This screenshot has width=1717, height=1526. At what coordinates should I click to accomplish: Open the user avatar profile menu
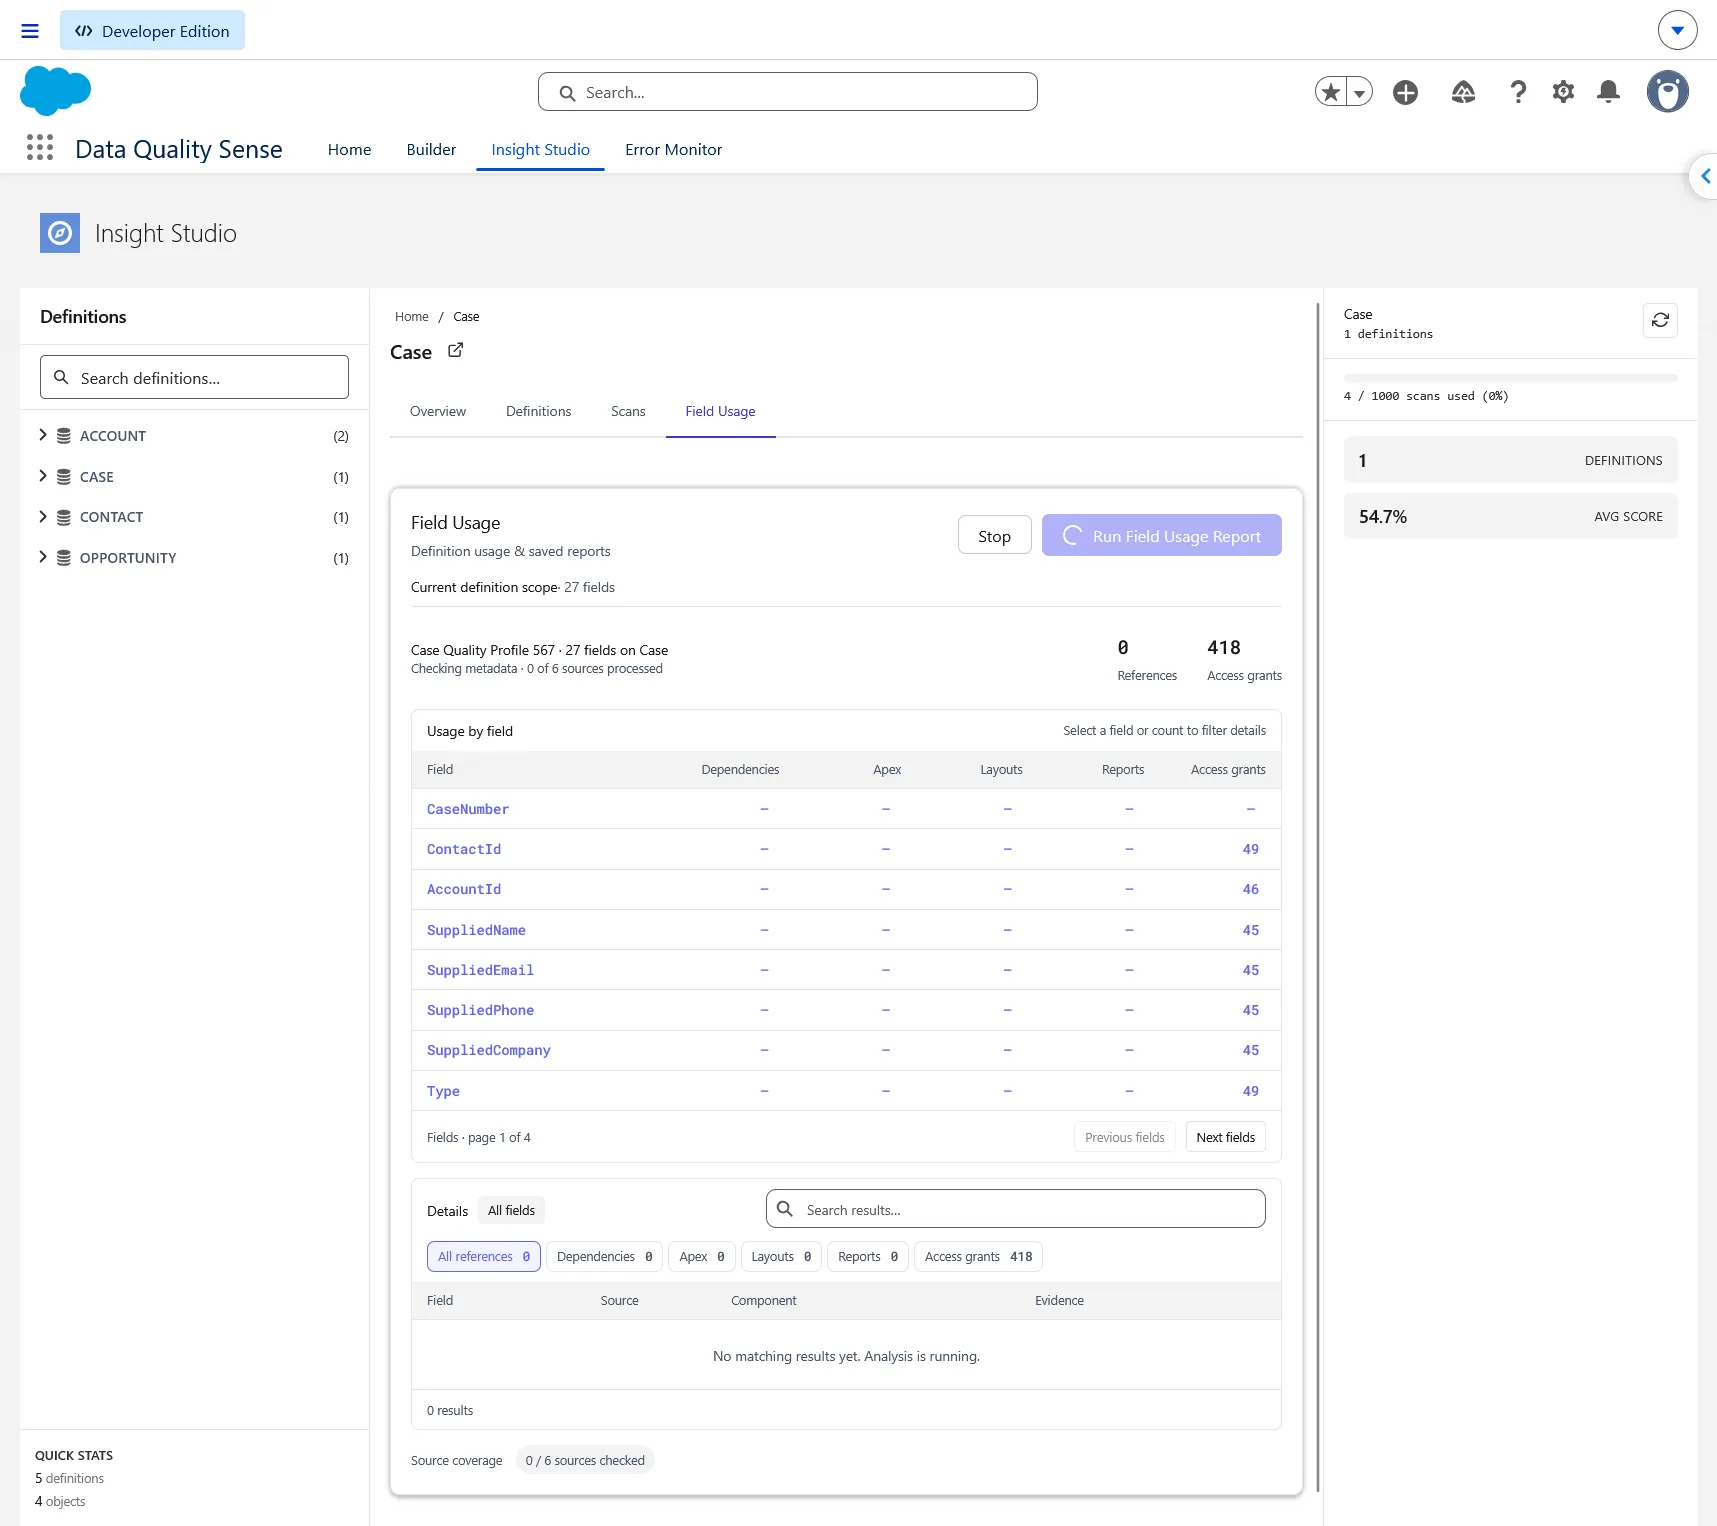point(1668,92)
